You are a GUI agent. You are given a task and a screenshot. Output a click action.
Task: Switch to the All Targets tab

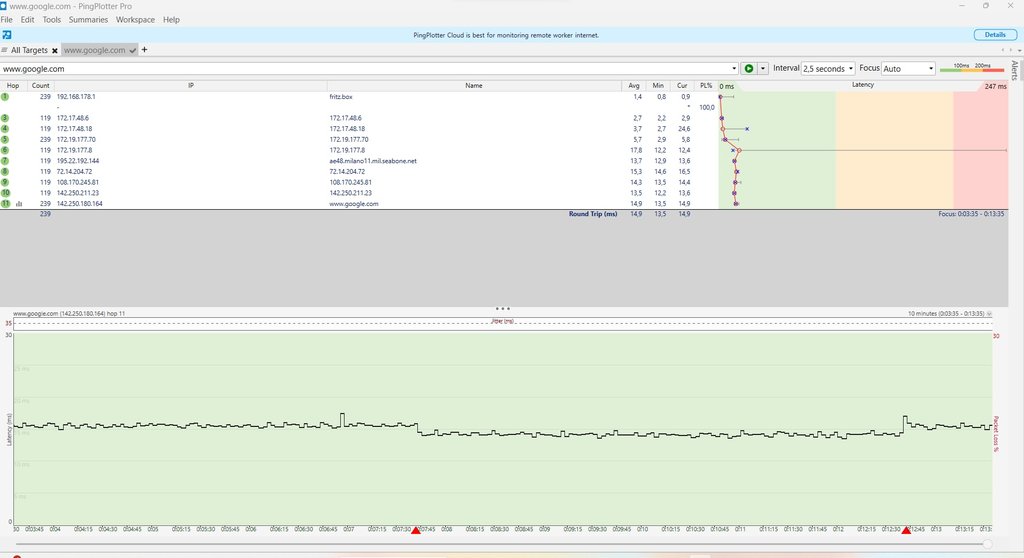pos(29,50)
